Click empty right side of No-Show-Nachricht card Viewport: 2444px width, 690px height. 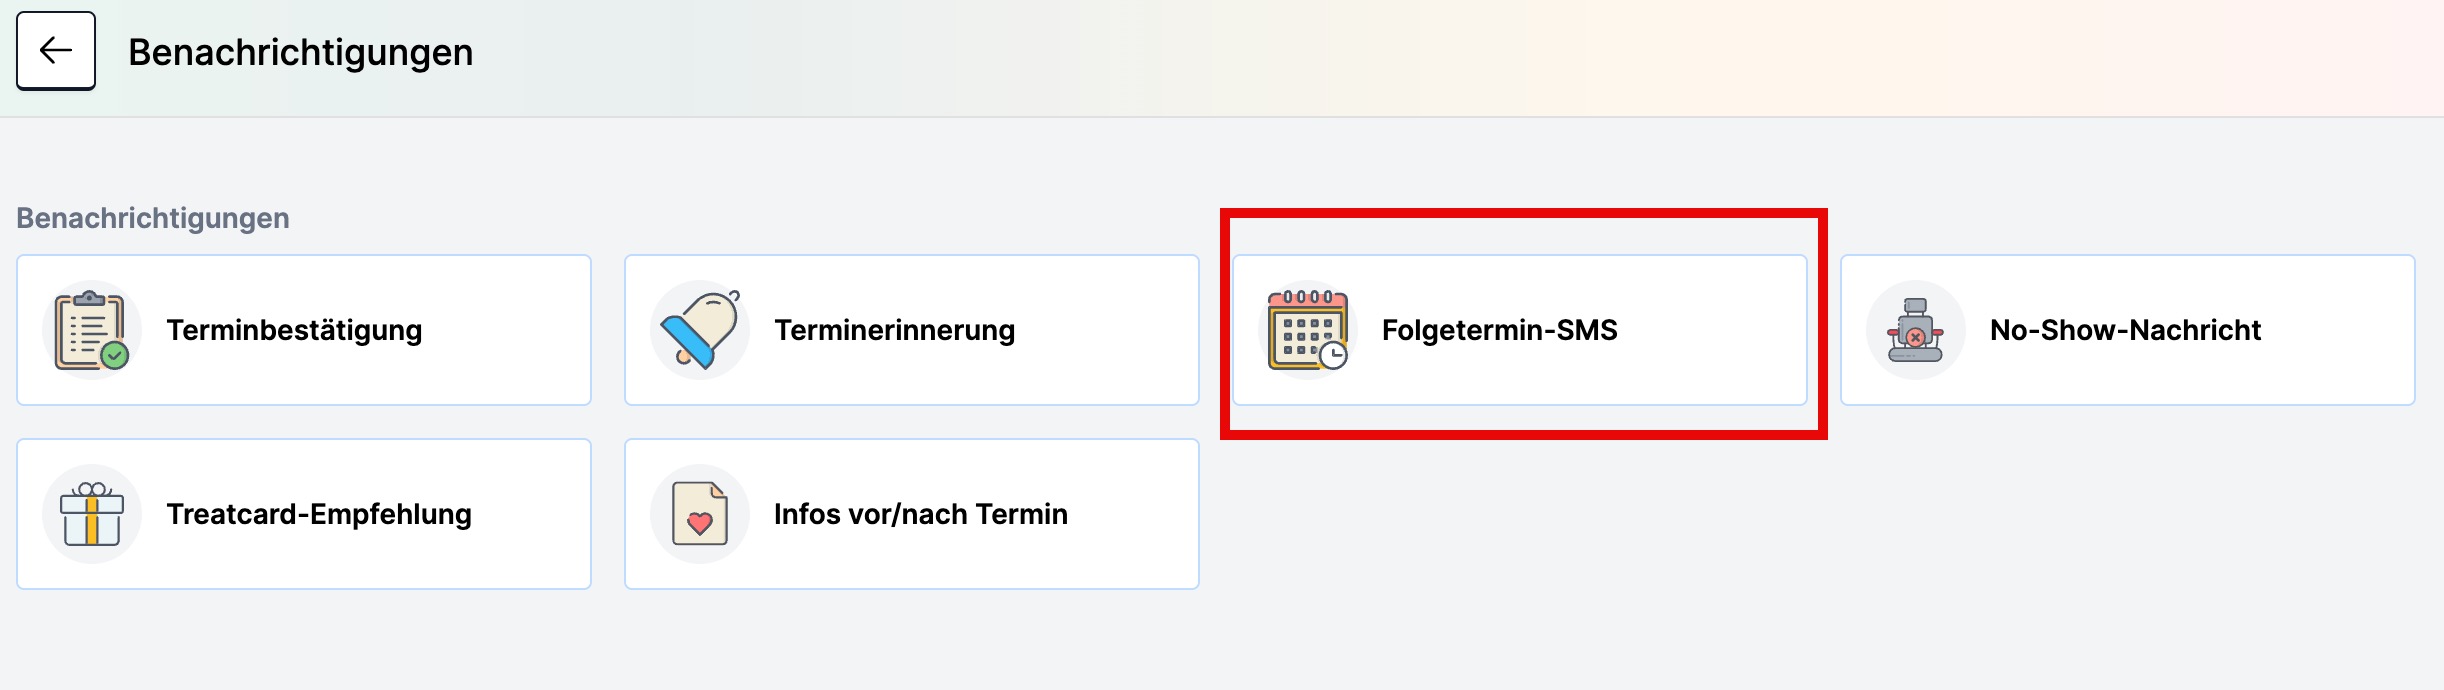[x=2340, y=330]
